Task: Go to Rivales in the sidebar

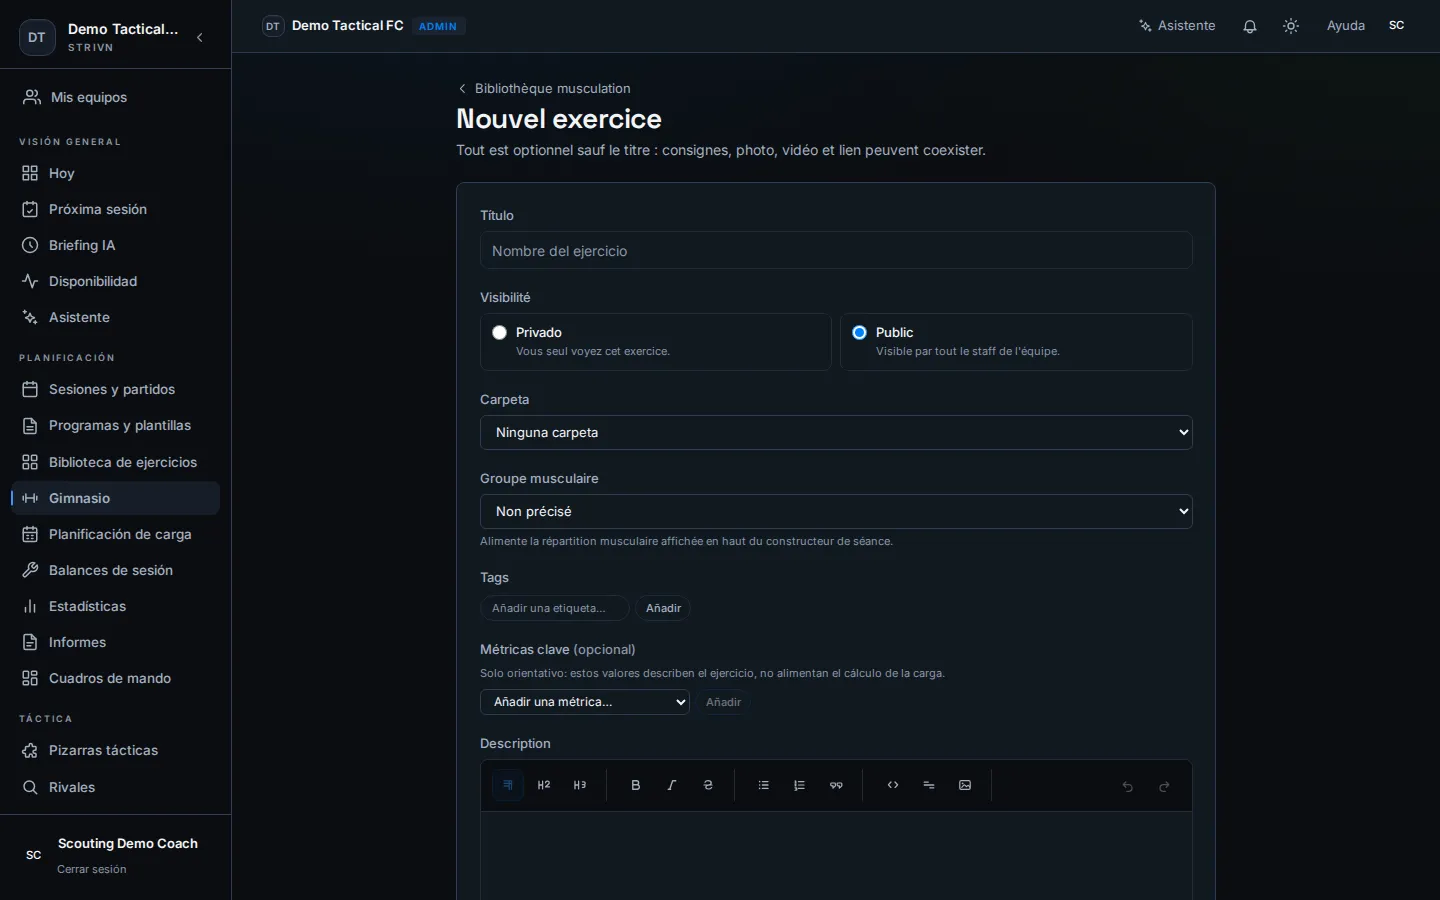Action: click(x=115, y=787)
